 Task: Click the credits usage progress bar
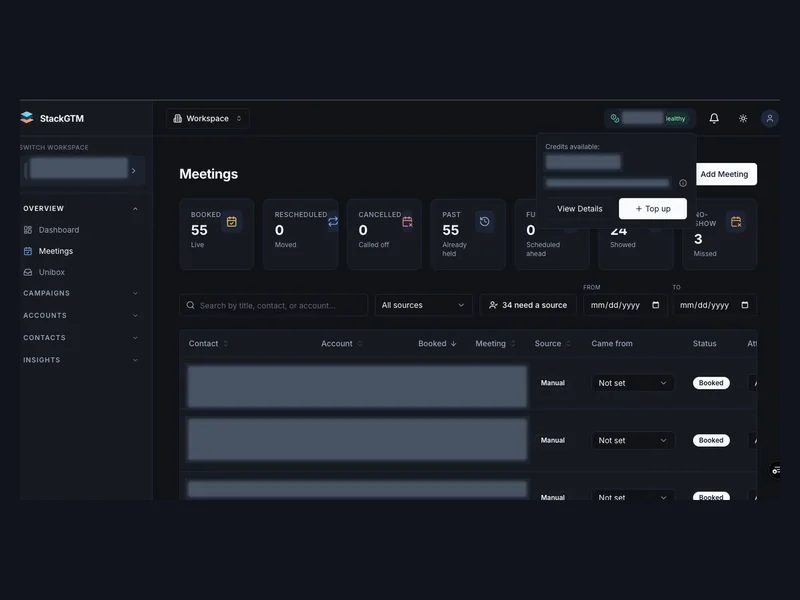pyautogui.click(x=607, y=183)
